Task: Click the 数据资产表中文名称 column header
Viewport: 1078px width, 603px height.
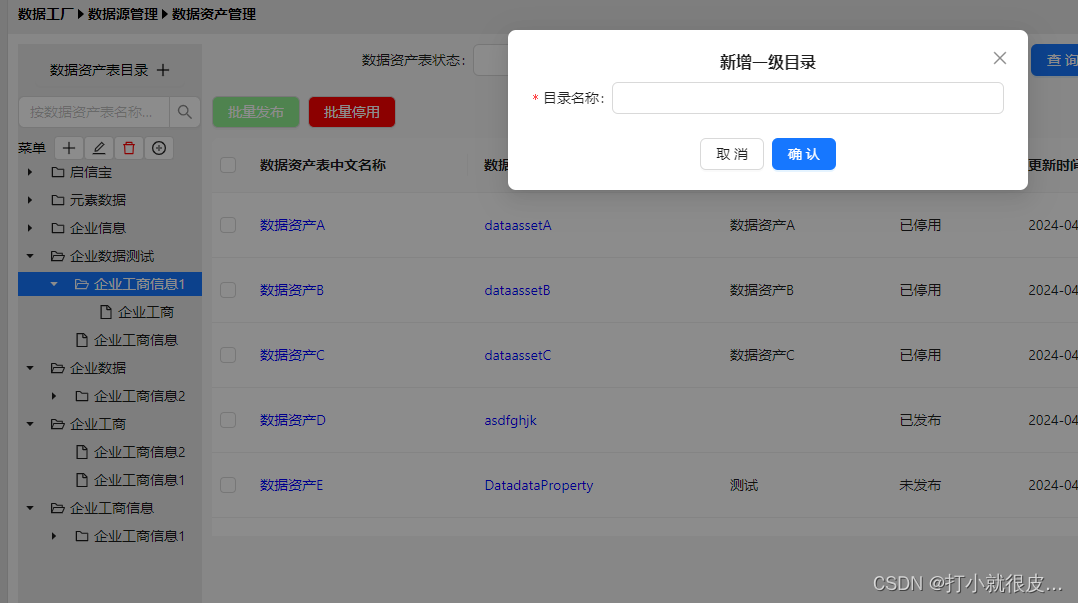Action: [x=322, y=165]
